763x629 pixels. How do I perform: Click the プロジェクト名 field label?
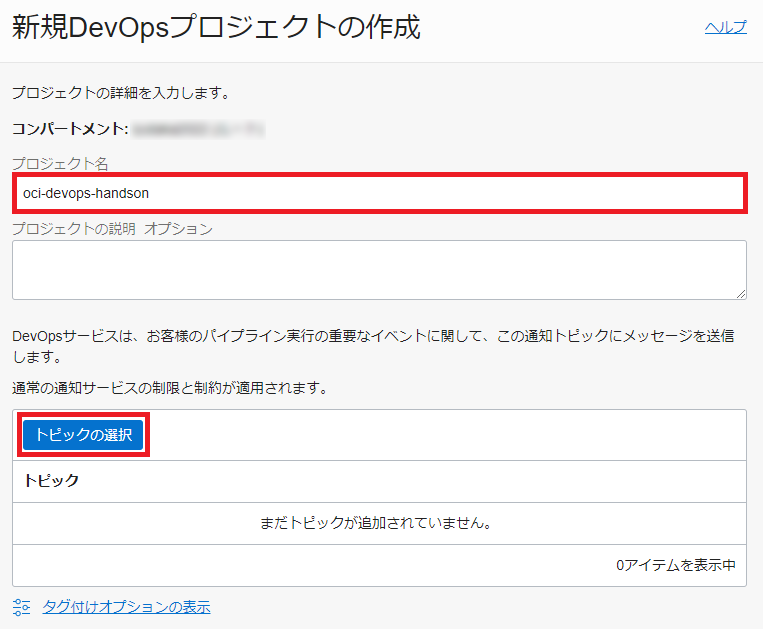[x=60, y=163]
